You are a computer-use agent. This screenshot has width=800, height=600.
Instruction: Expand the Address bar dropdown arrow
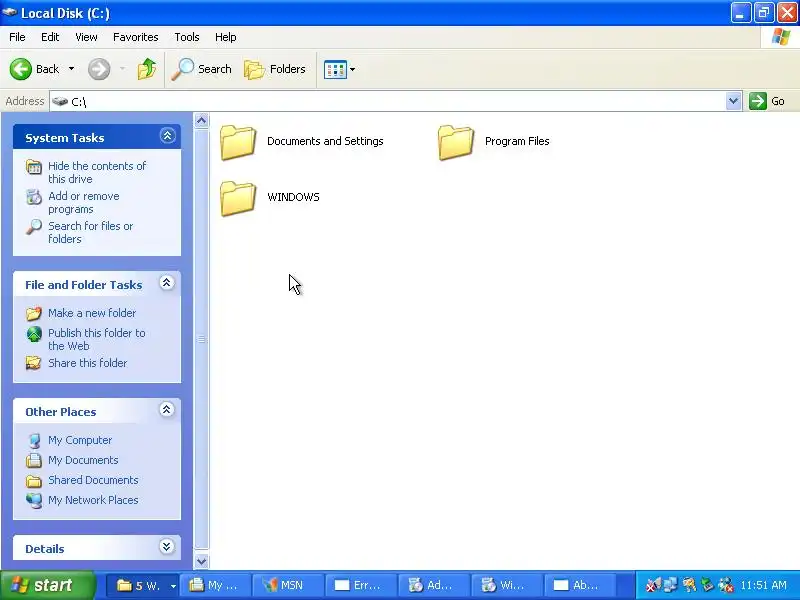pyautogui.click(x=734, y=101)
